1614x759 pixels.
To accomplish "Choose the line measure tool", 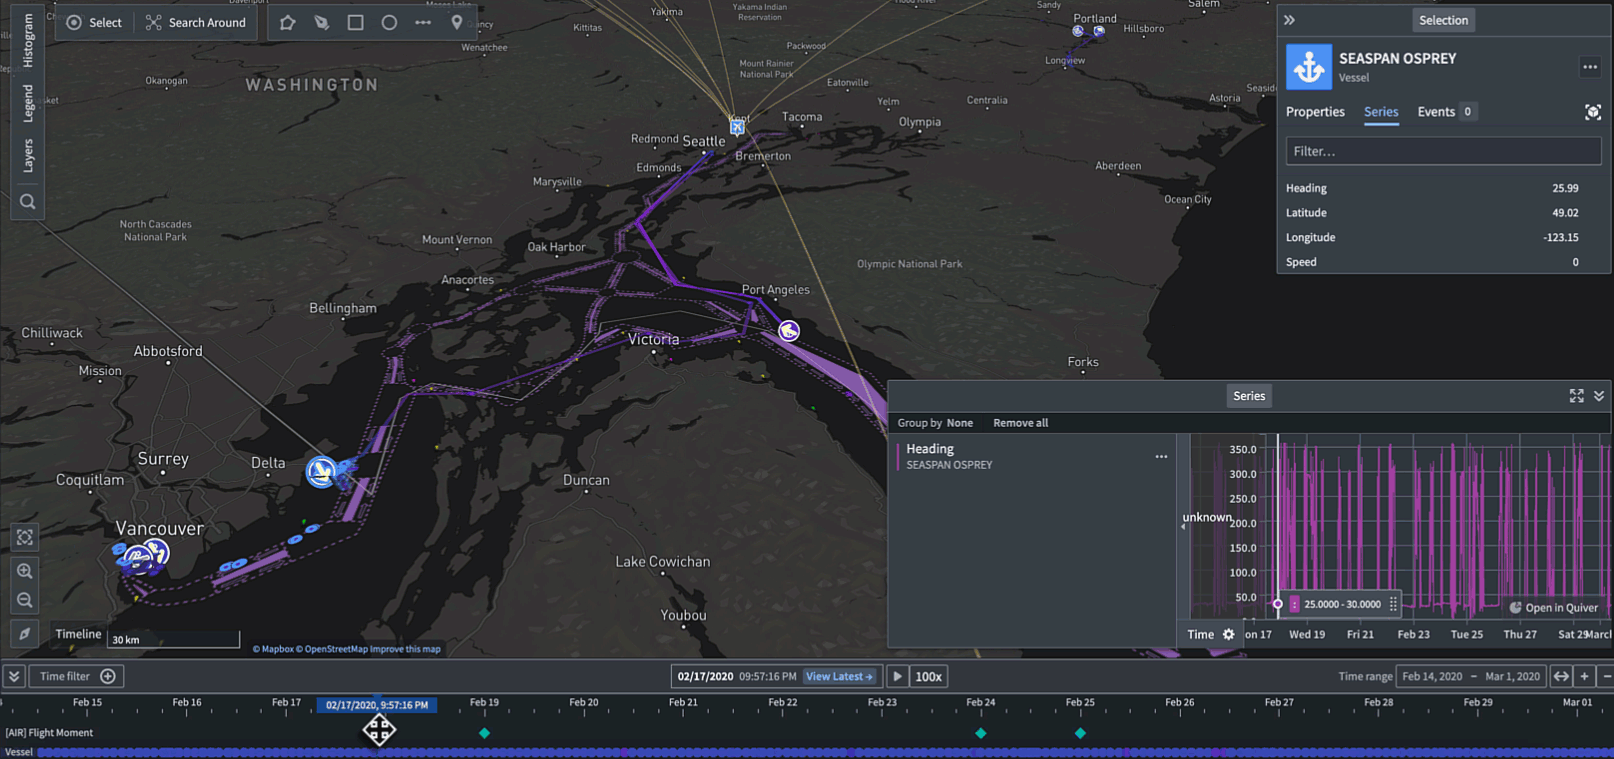I will click(423, 22).
